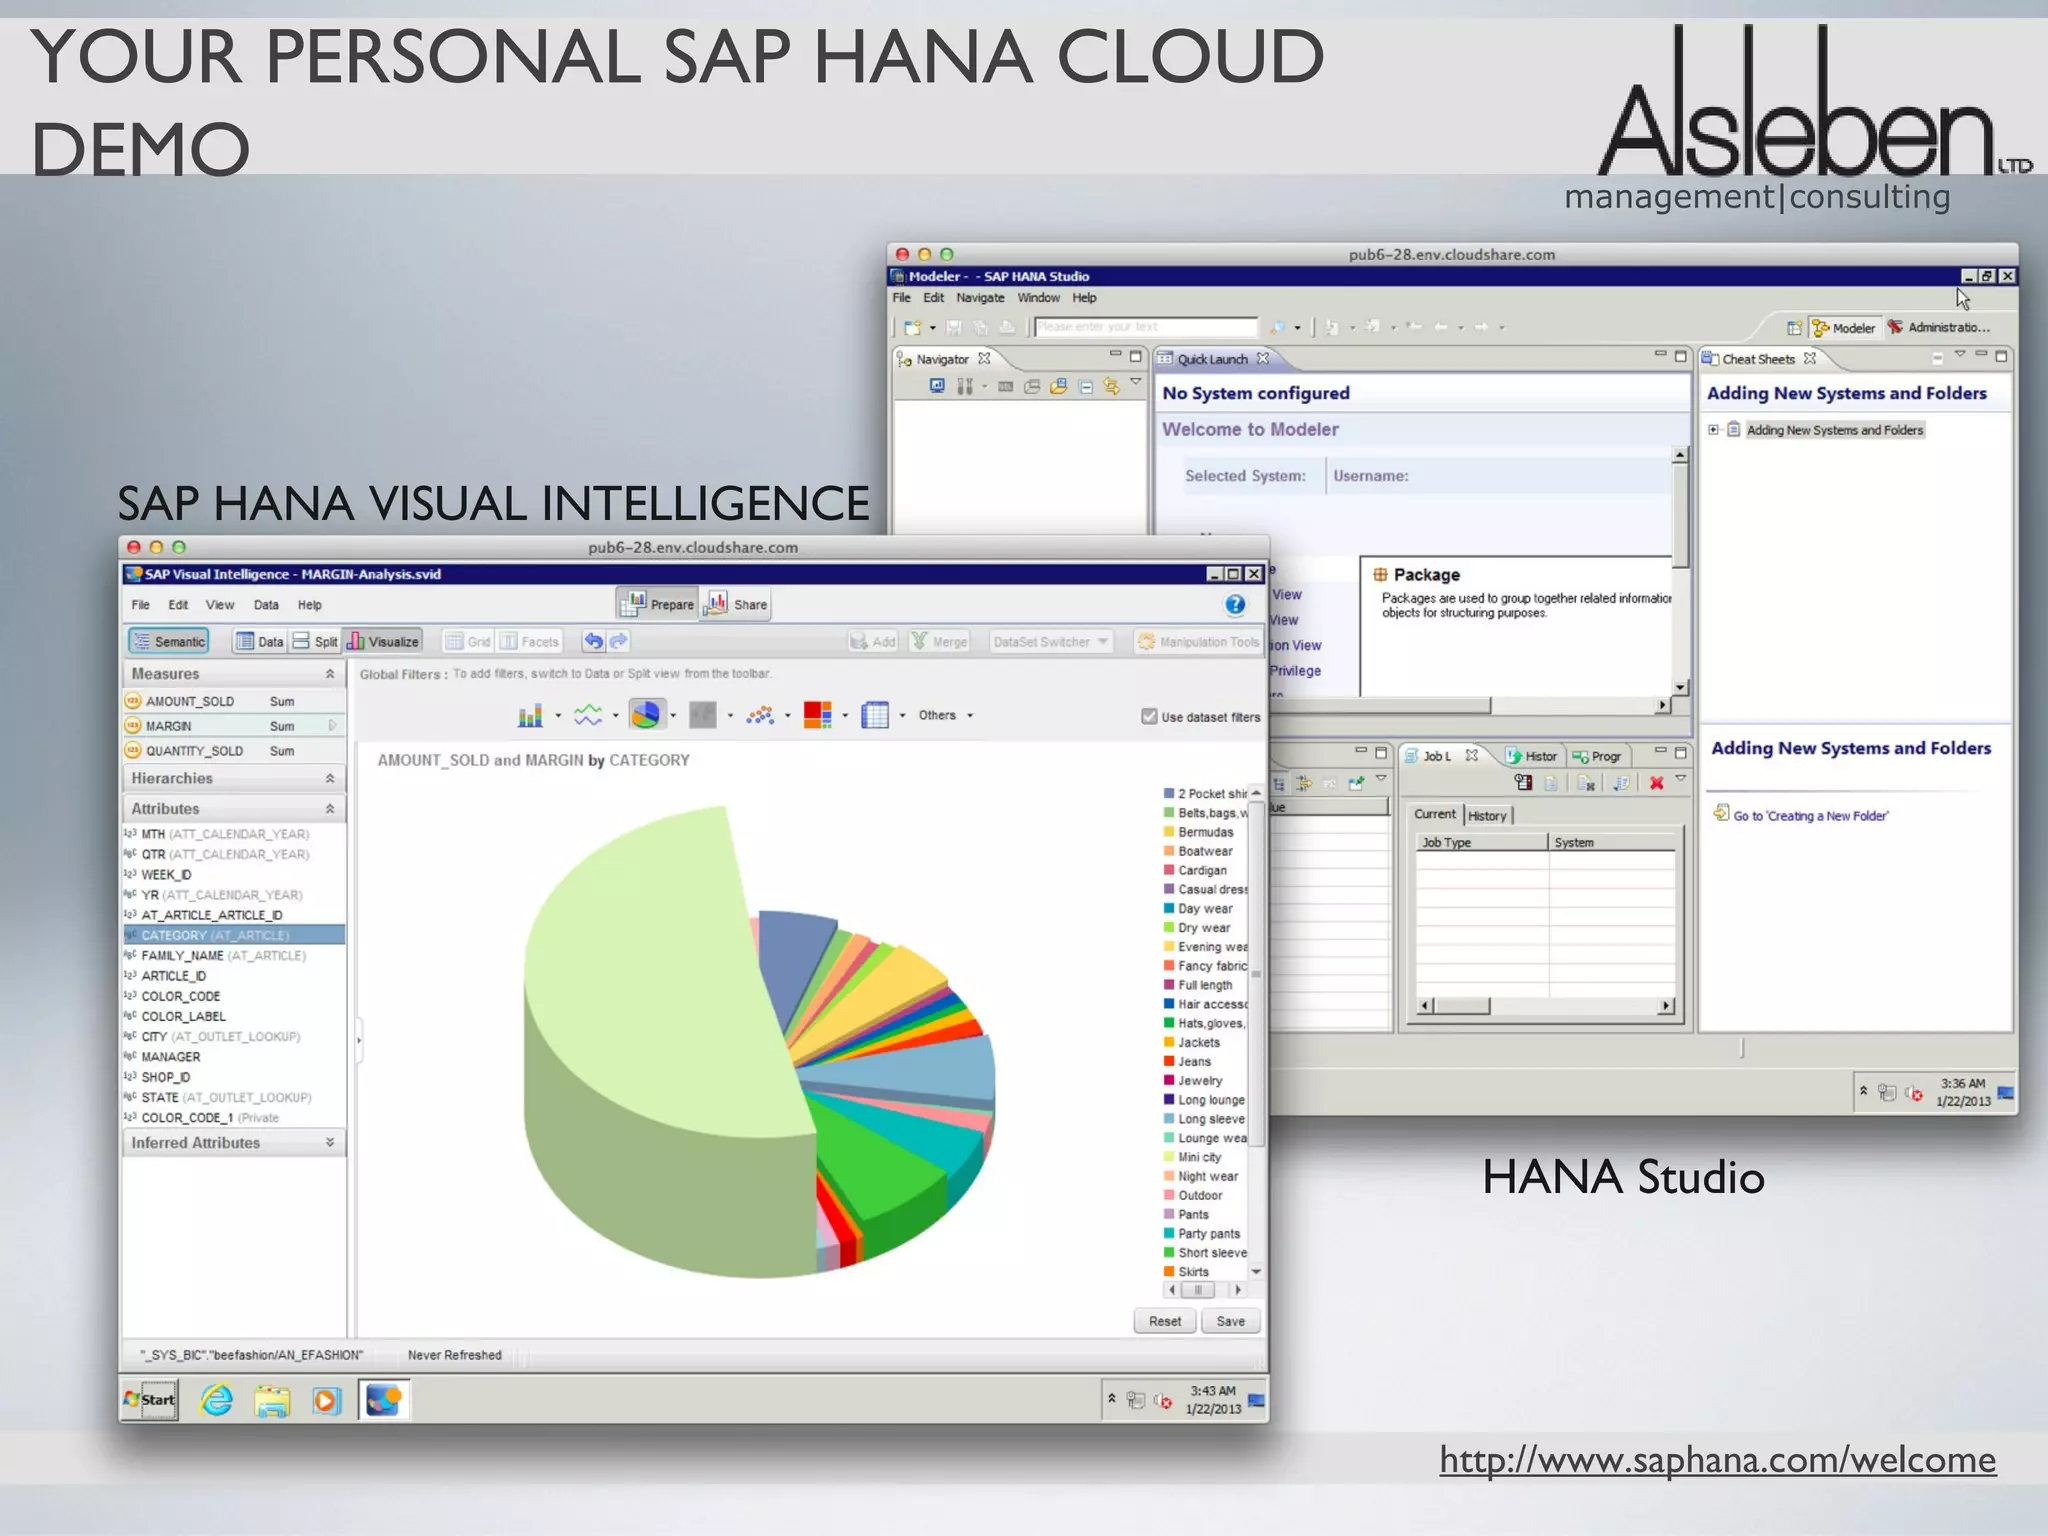Click the Jeans legend color swatch

[1168, 1061]
